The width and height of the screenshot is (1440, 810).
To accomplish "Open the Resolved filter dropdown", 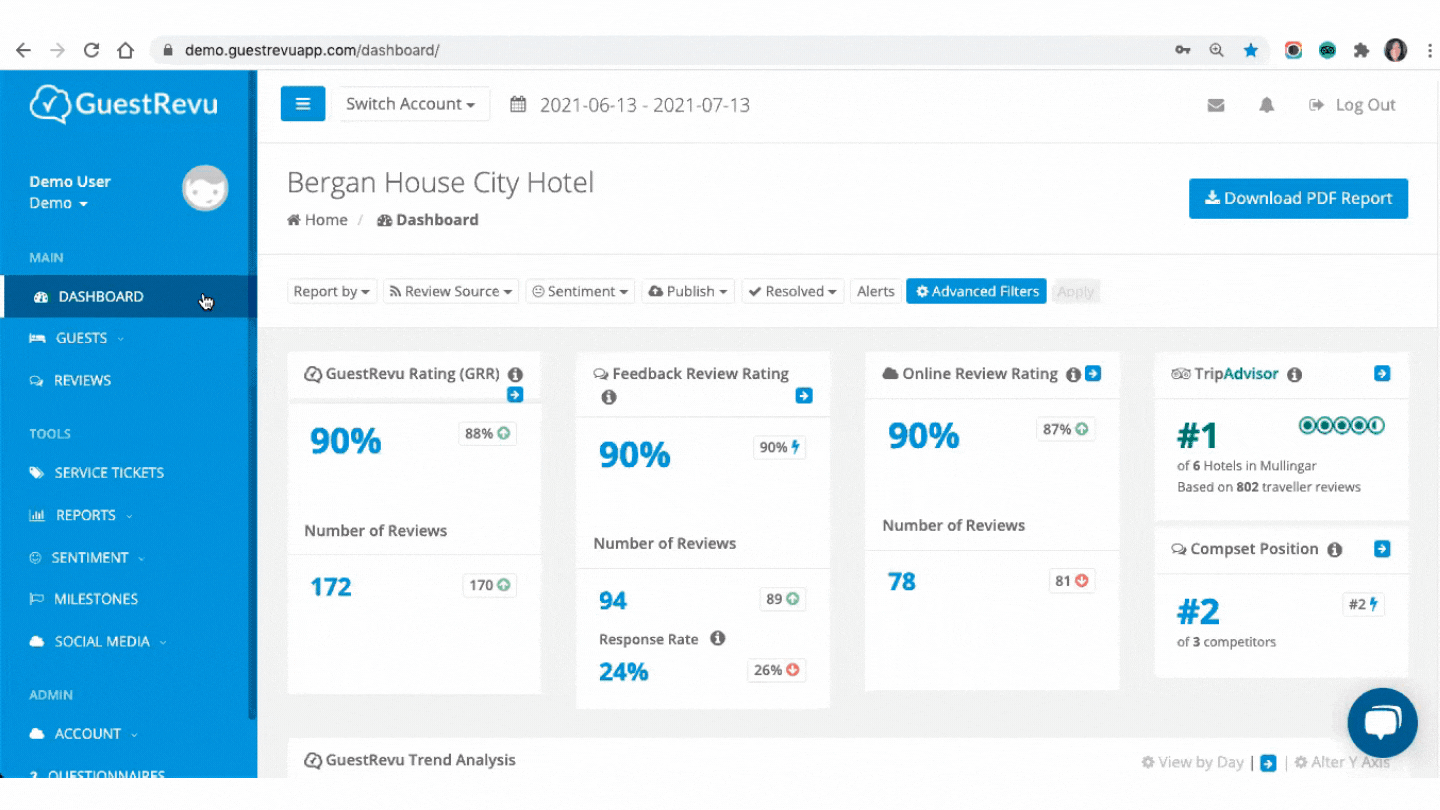I will coord(793,291).
